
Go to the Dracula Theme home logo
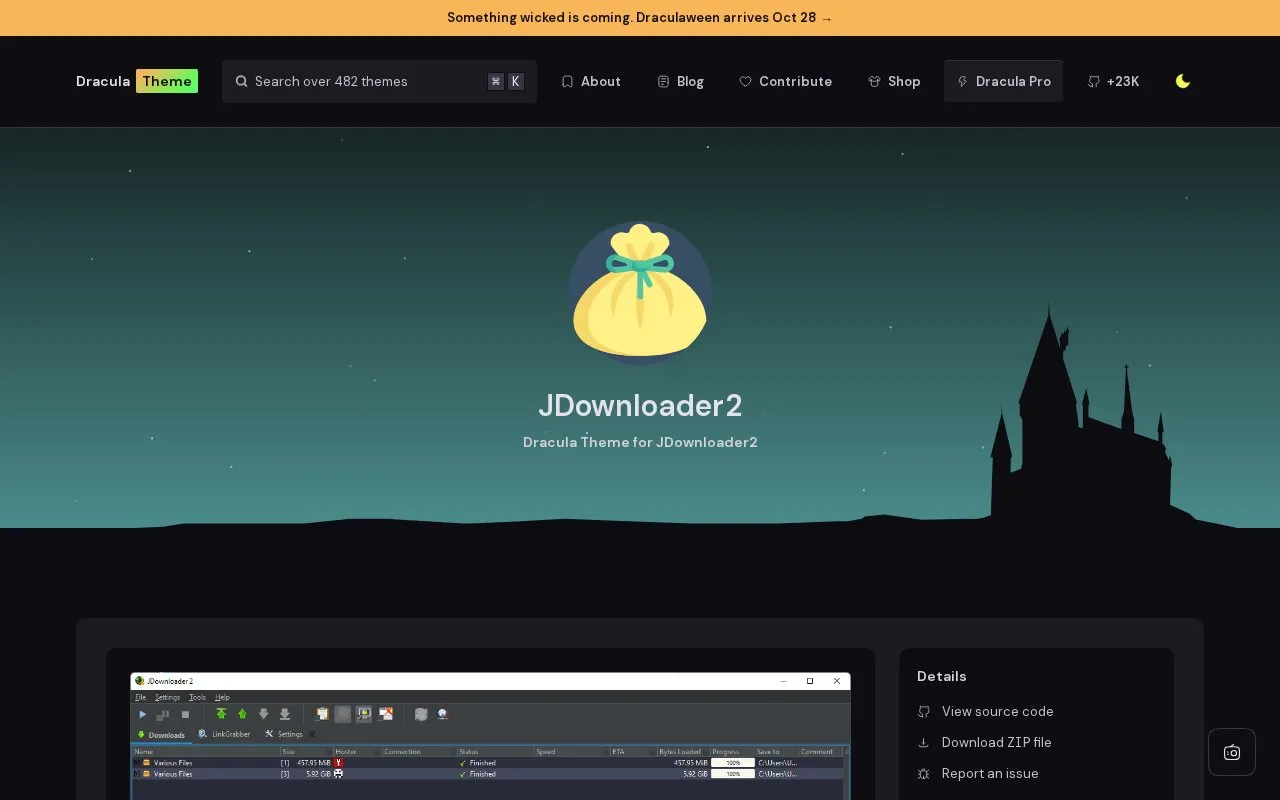(x=137, y=81)
